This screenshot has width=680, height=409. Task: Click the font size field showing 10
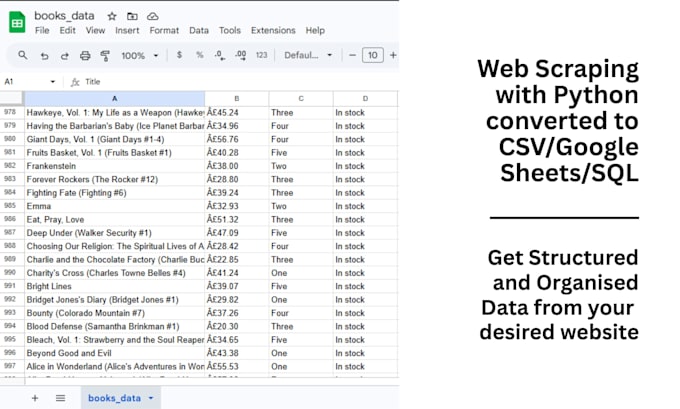pos(373,56)
